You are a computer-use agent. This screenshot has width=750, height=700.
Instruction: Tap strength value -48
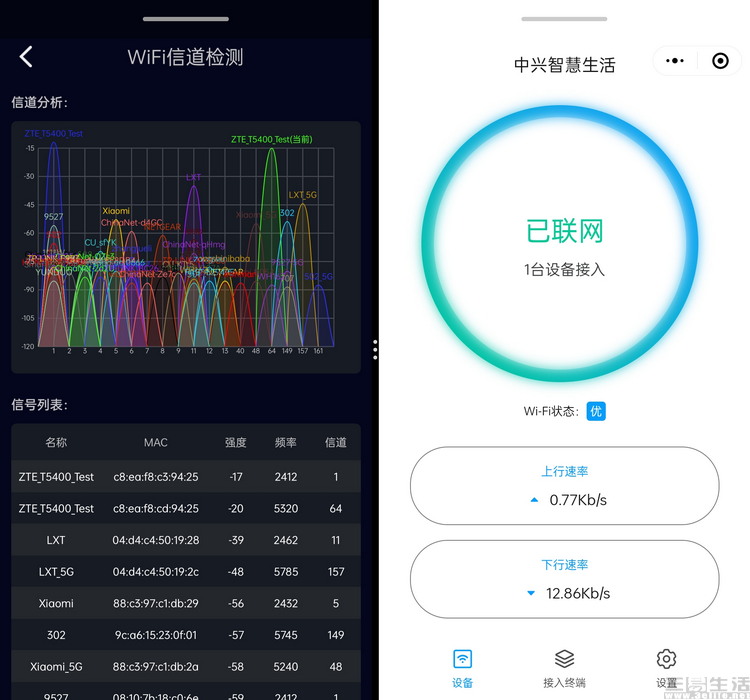coord(236,571)
